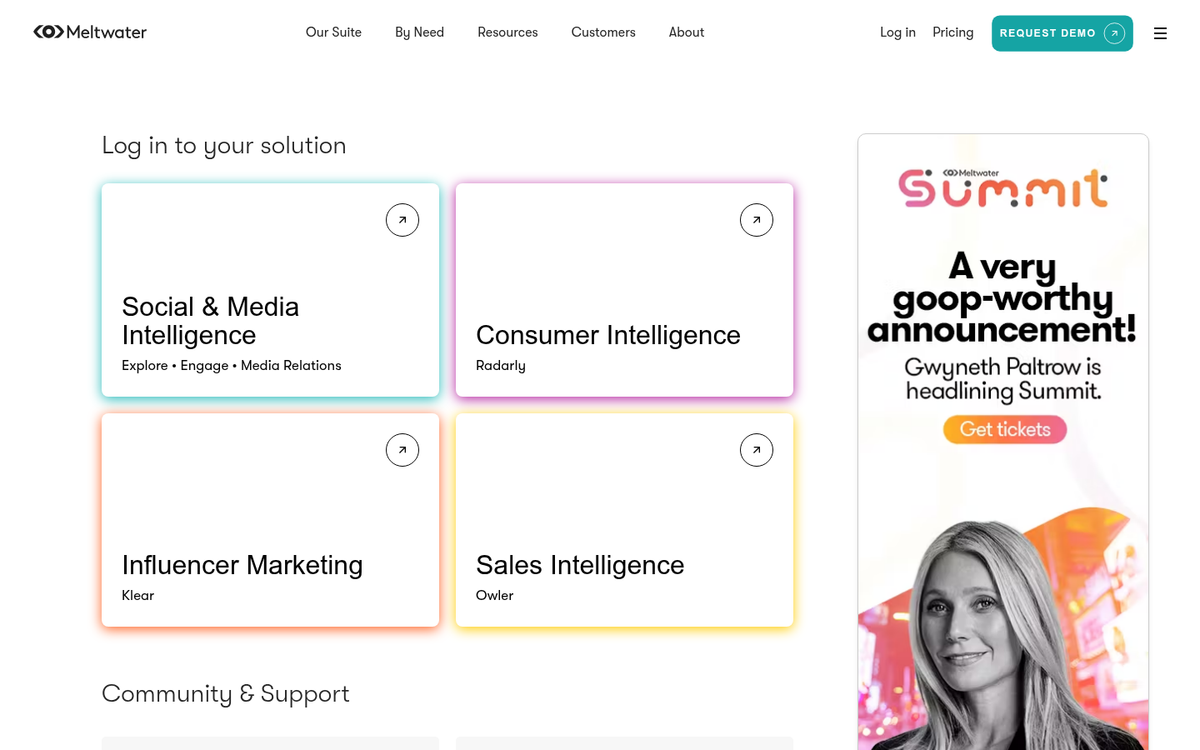The width and height of the screenshot is (1200, 750).
Task: Click the arrow icon inside the Request Demo button
Action: 1113,32
